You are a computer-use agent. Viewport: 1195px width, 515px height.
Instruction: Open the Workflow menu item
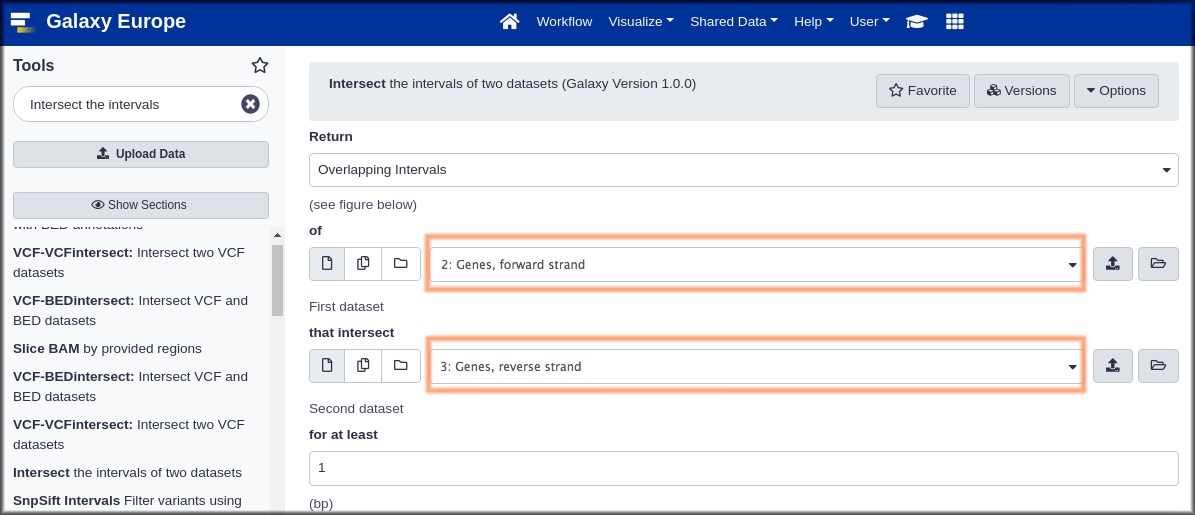(564, 21)
